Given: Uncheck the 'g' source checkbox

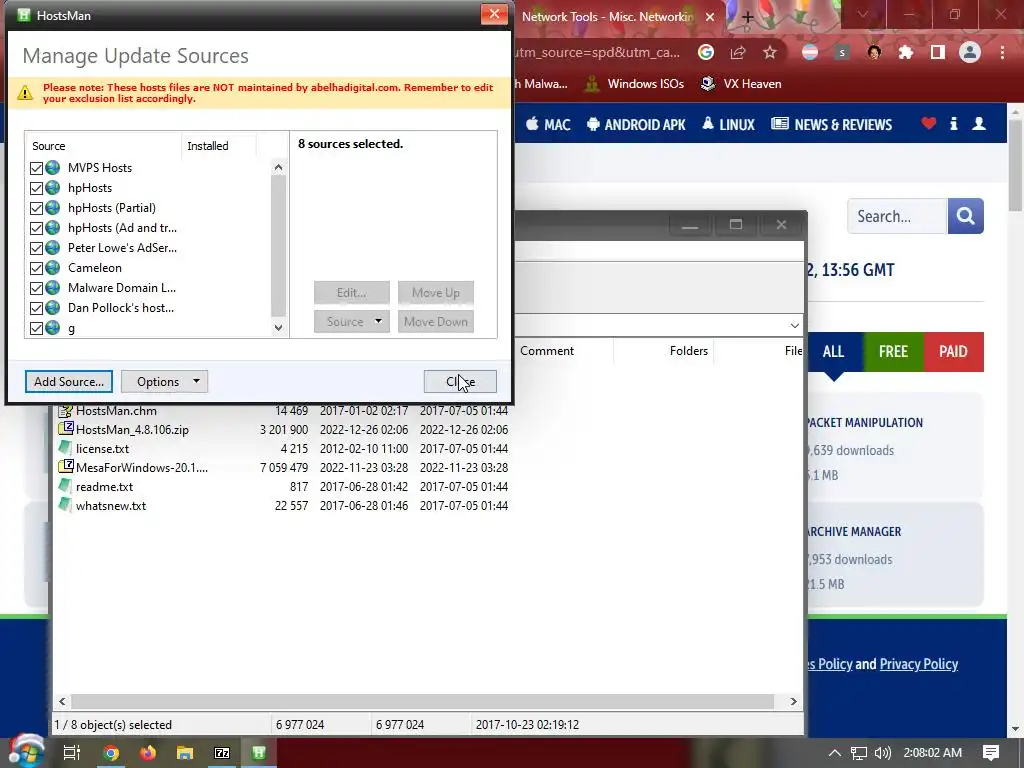Looking at the screenshot, I should point(37,328).
